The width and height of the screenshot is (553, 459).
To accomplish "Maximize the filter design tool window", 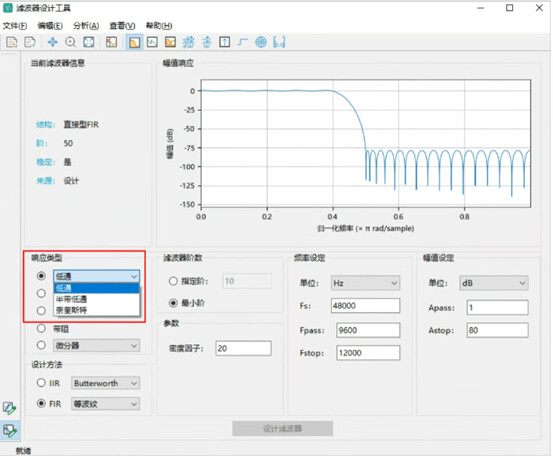I will pyautogui.click(x=510, y=8).
